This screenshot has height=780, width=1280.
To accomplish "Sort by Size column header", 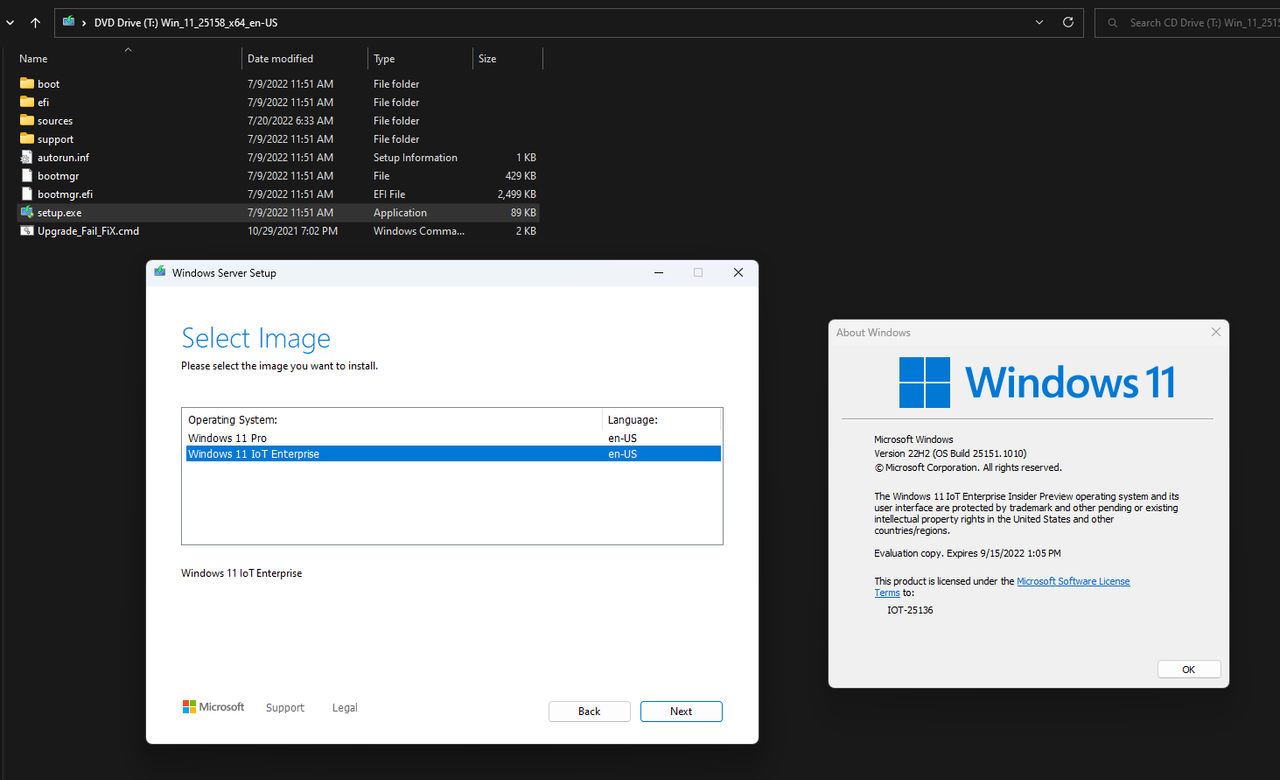I will 487,59.
